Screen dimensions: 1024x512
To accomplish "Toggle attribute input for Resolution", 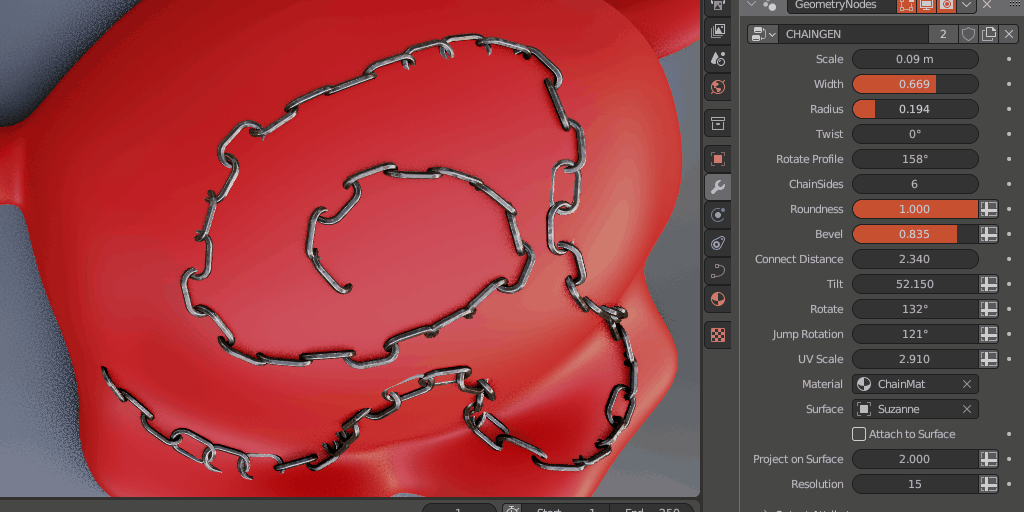I will 989,484.
